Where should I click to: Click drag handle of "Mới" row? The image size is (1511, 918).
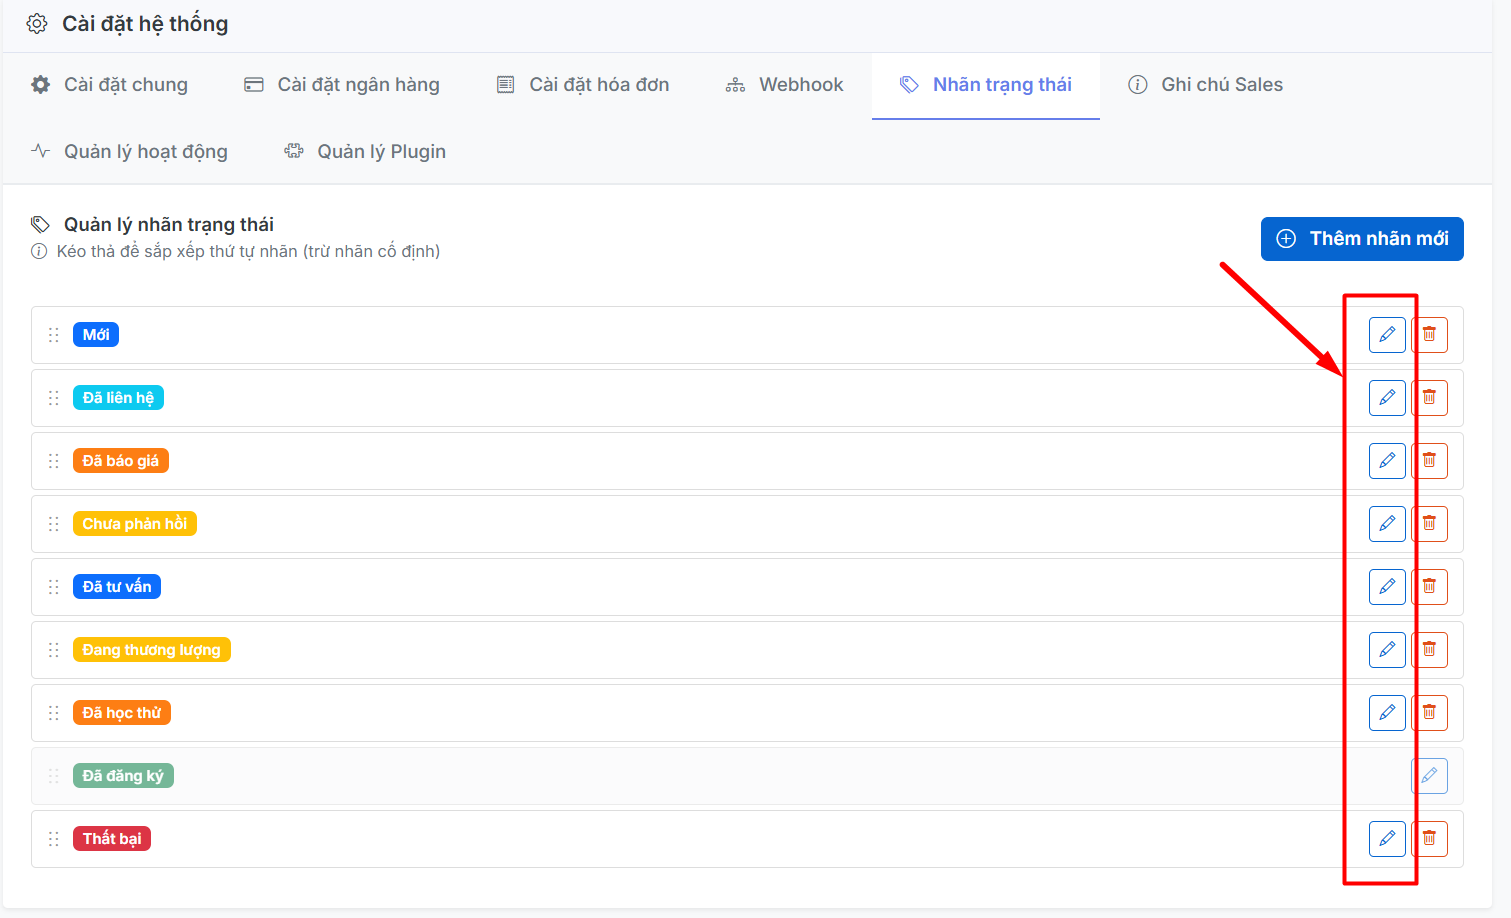[x=54, y=335]
